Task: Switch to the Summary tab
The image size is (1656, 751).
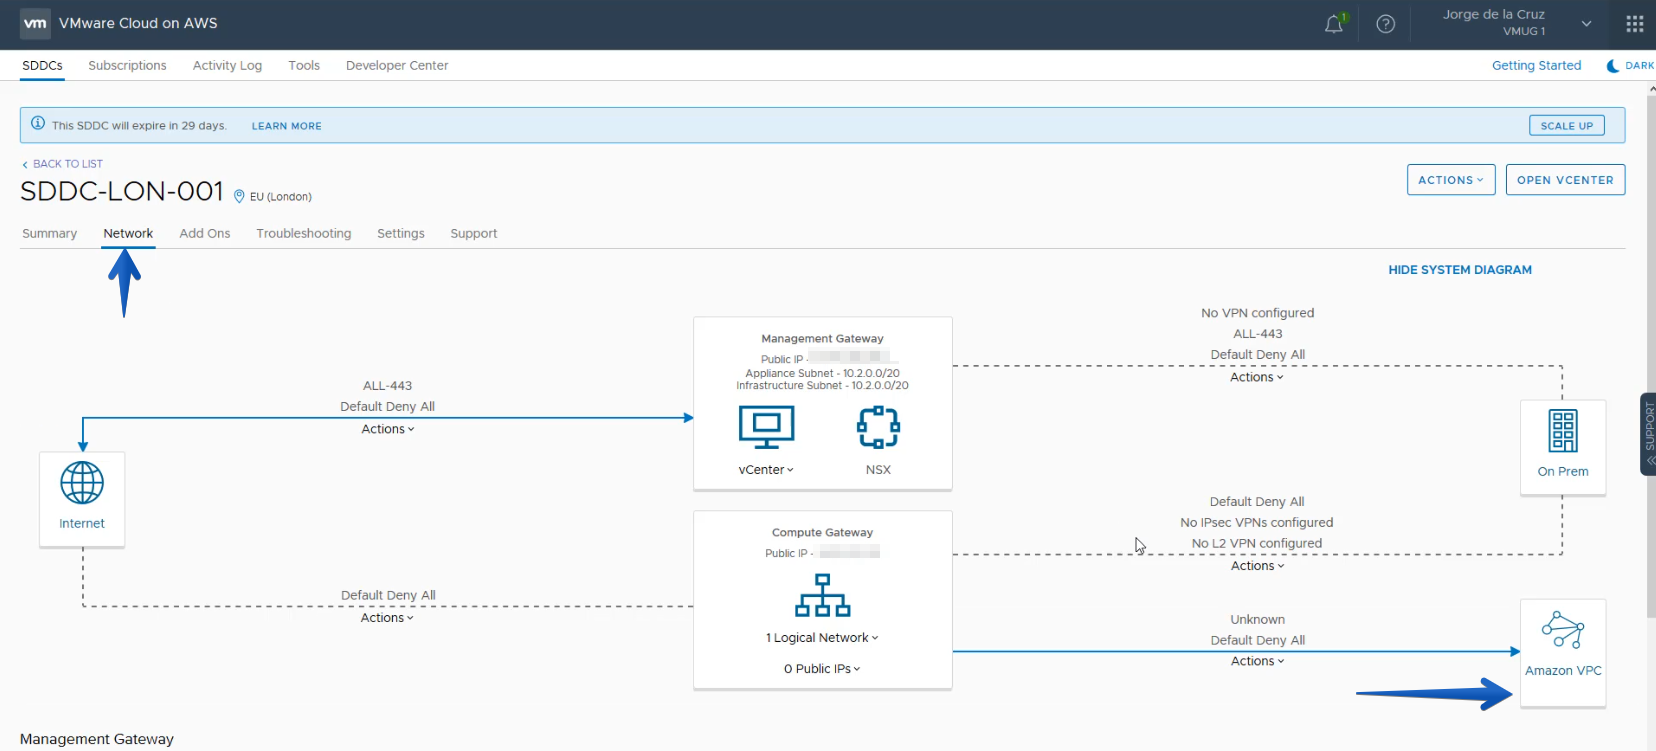Action: pyautogui.click(x=49, y=233)
